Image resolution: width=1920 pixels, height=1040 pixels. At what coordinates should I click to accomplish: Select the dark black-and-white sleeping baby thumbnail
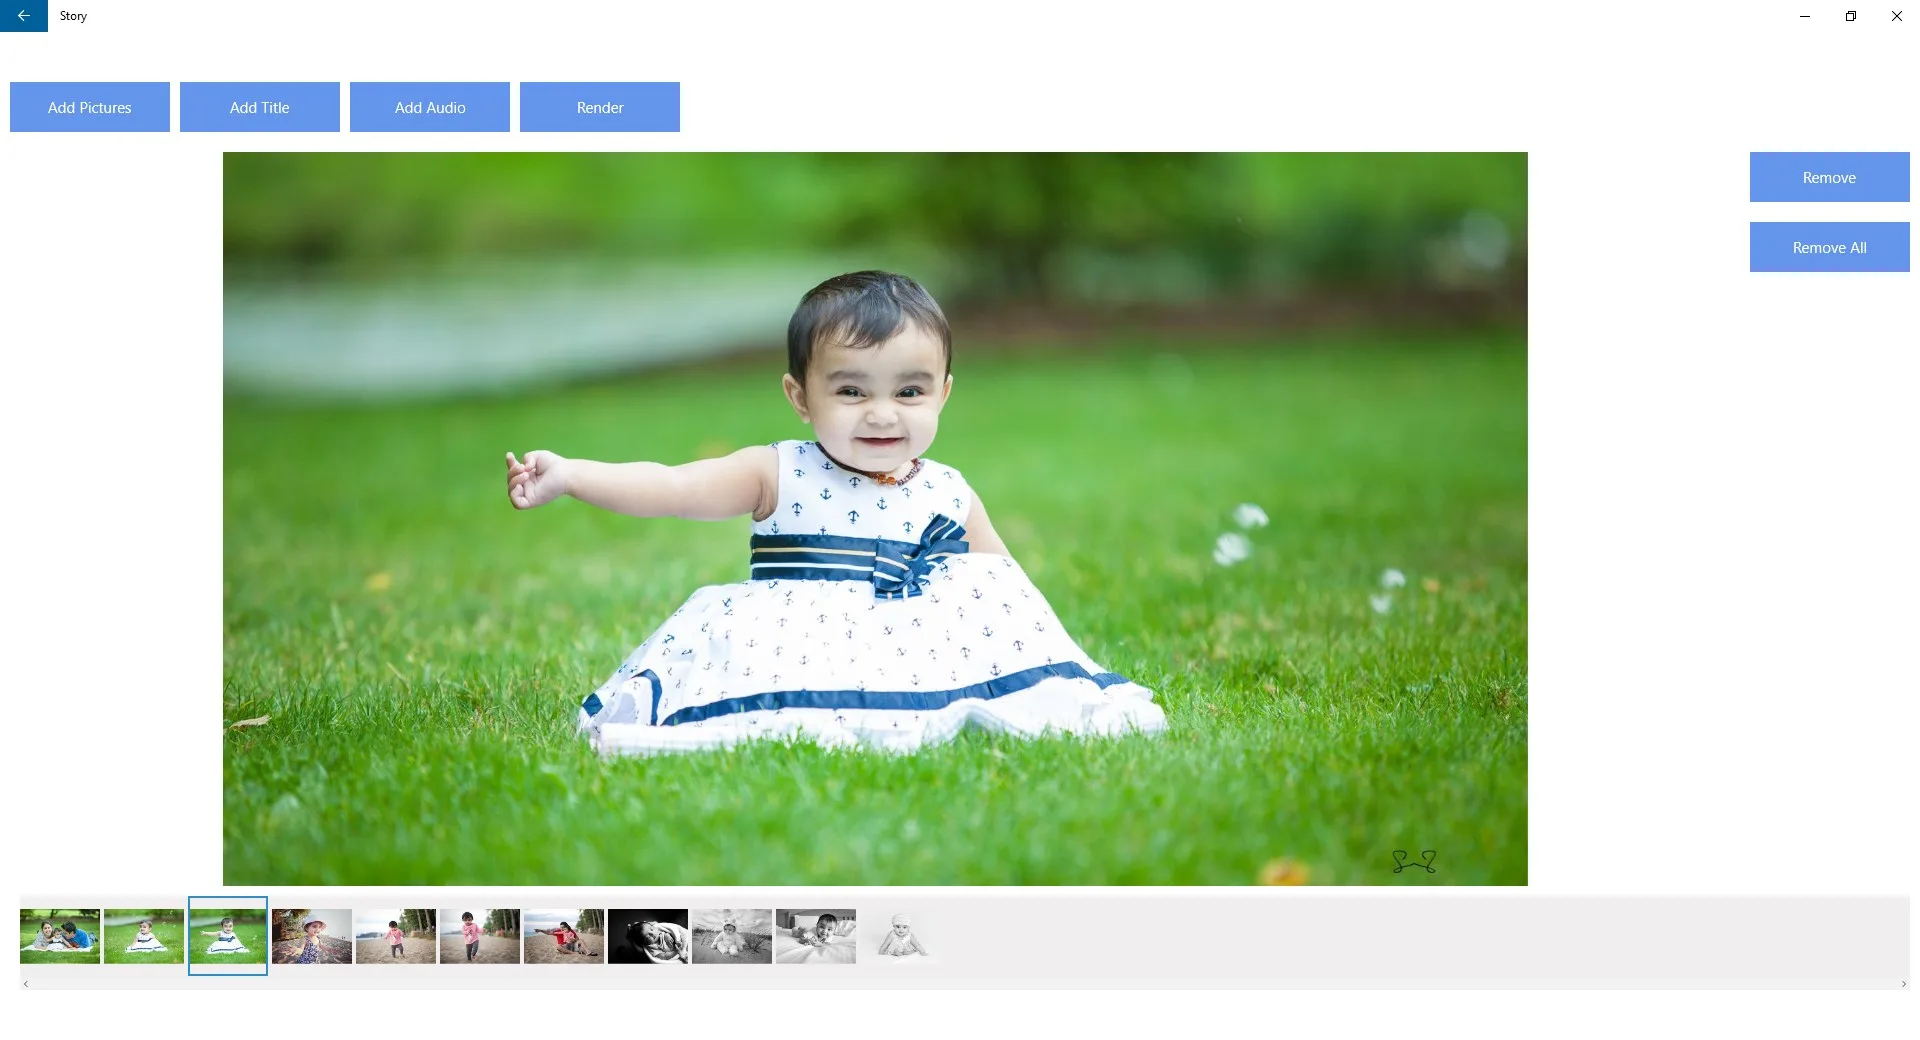[648, 936]
